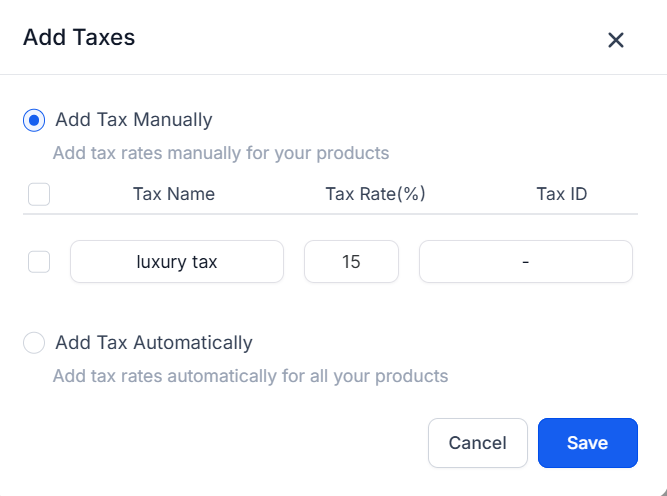The image size is (667, 496).
Task: Click the Tax ID column header
Action: (562, 194)
